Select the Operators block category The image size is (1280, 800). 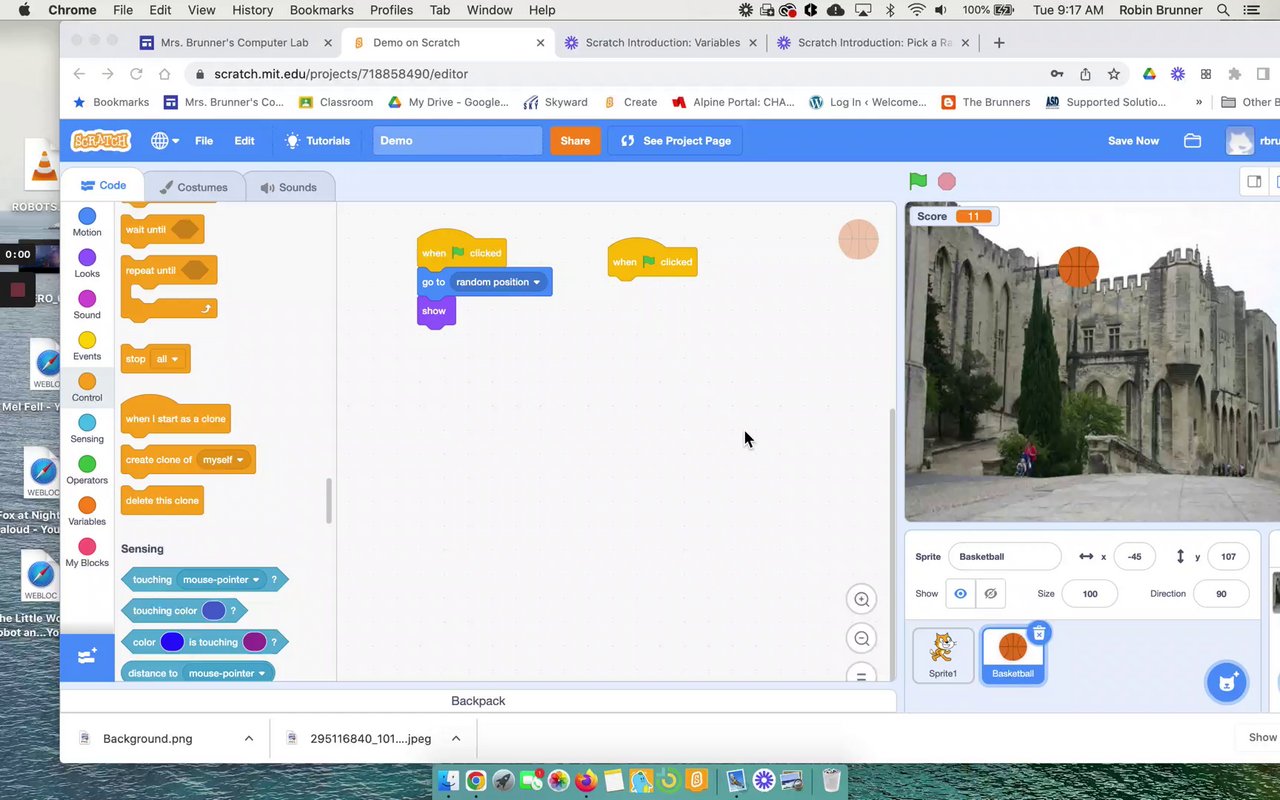(x=87, y=470)
